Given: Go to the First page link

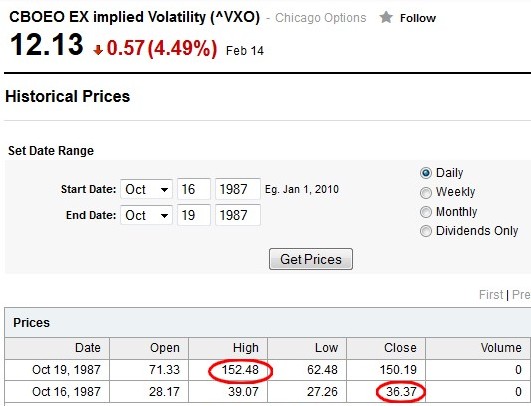Looking at the screenshot, I should [x=491, y=295].
